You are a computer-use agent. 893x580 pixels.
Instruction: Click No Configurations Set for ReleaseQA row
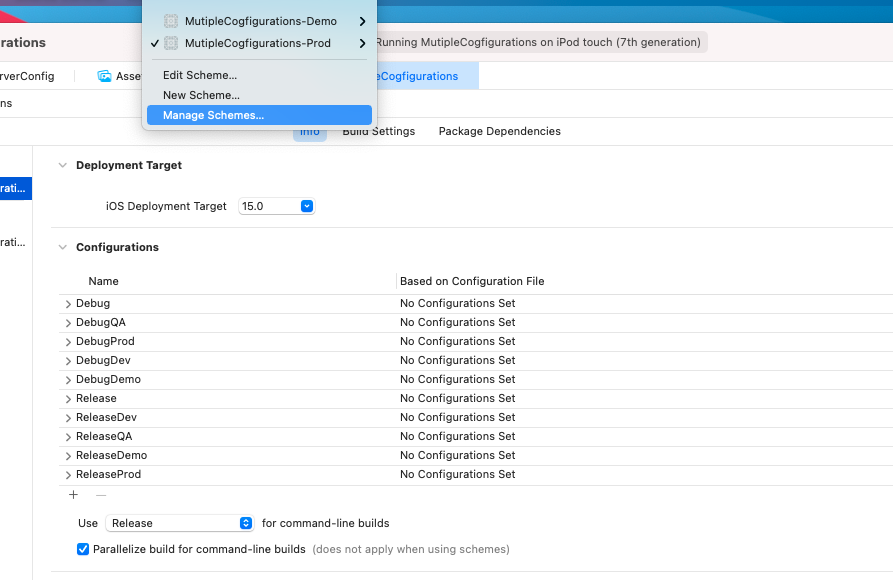[457, 436]
